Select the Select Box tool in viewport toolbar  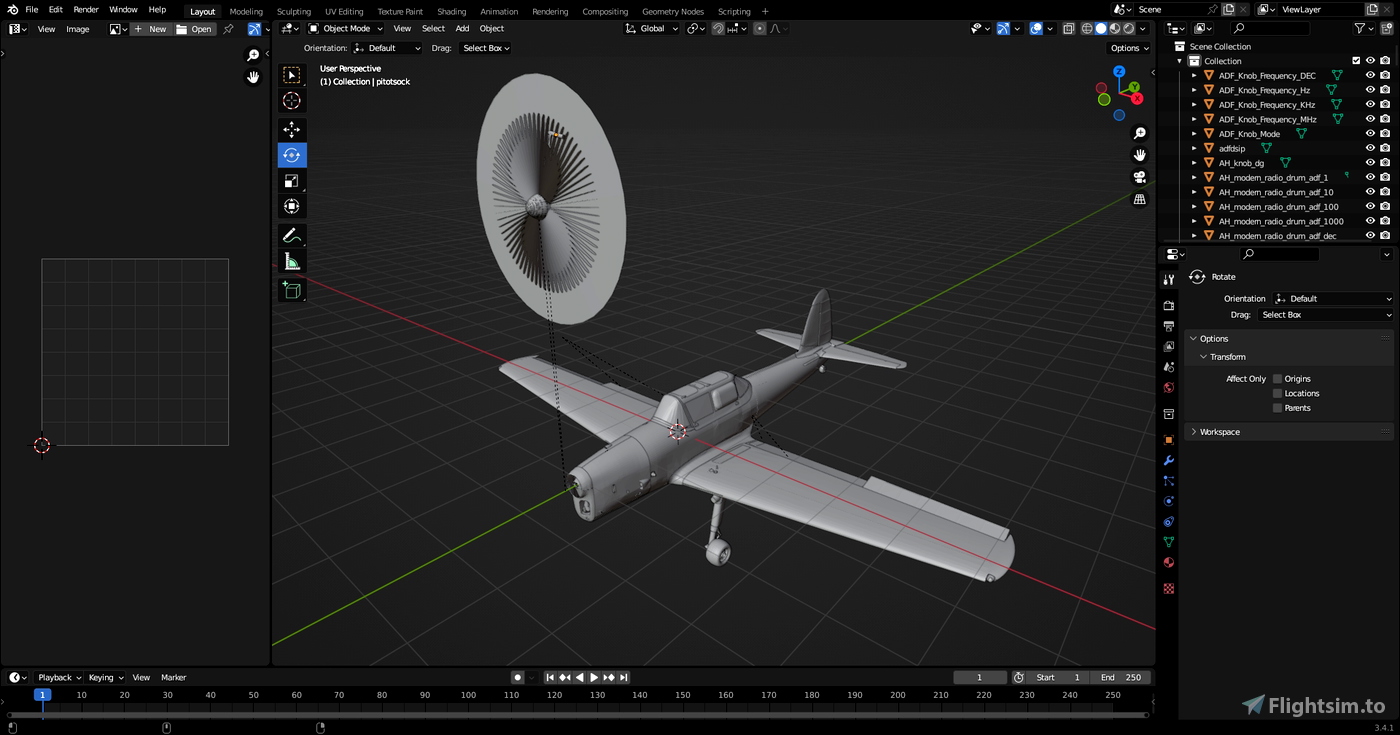pyautogui.click(x=291, y=75)
